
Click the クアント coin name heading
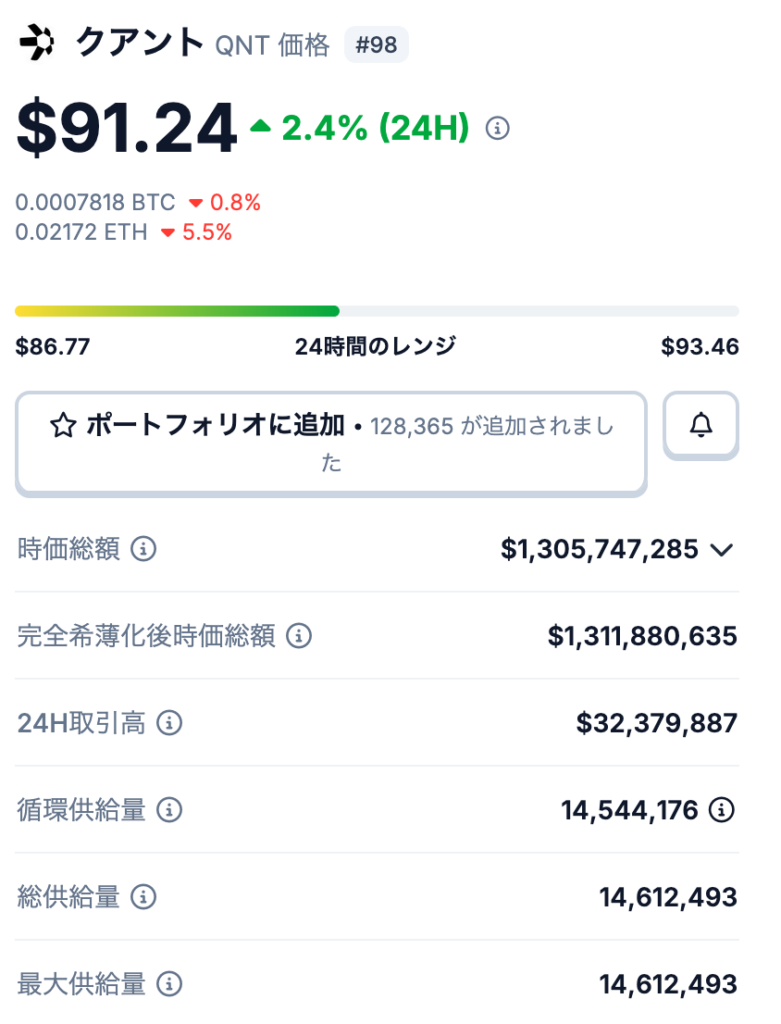(139, 43)
